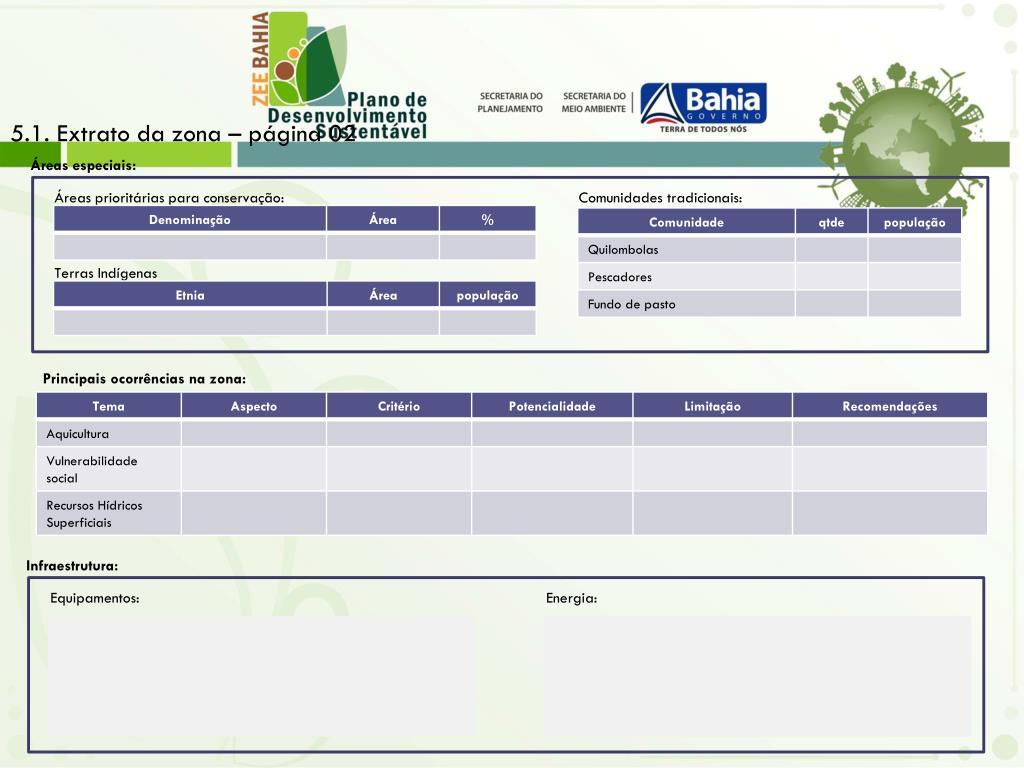This screenshot has height=768, width=1024.
Task: Click the 'Aspecto' column header
Action: click(x=253, y=406)
